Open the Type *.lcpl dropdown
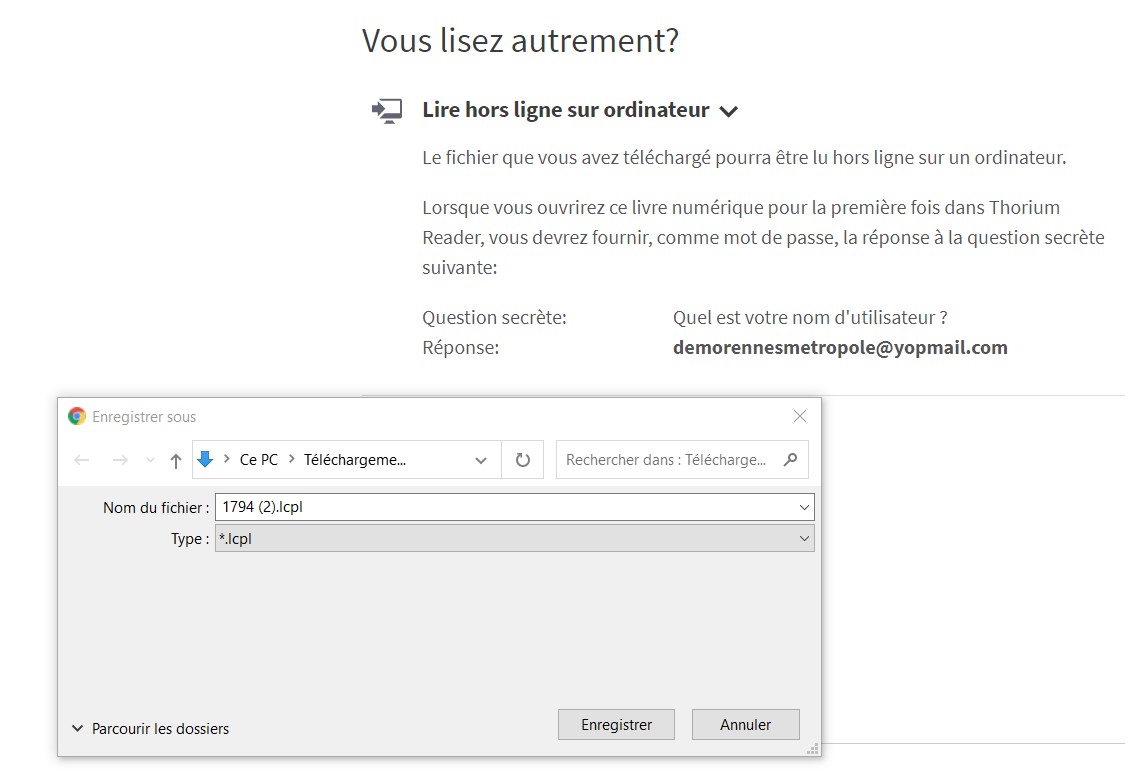This screenshot has height=777, width=1137. click(x=804, y=539)
